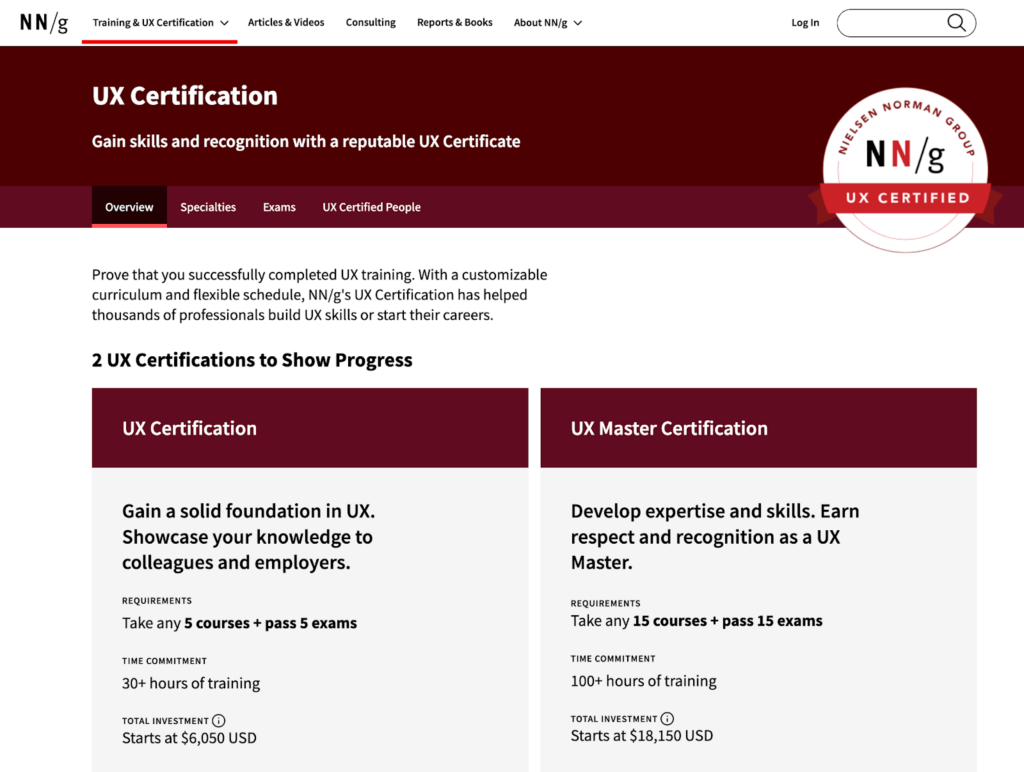Click the UX Certified badge emblem
This screenshot has width=1024, height=772.
point(905,166)
